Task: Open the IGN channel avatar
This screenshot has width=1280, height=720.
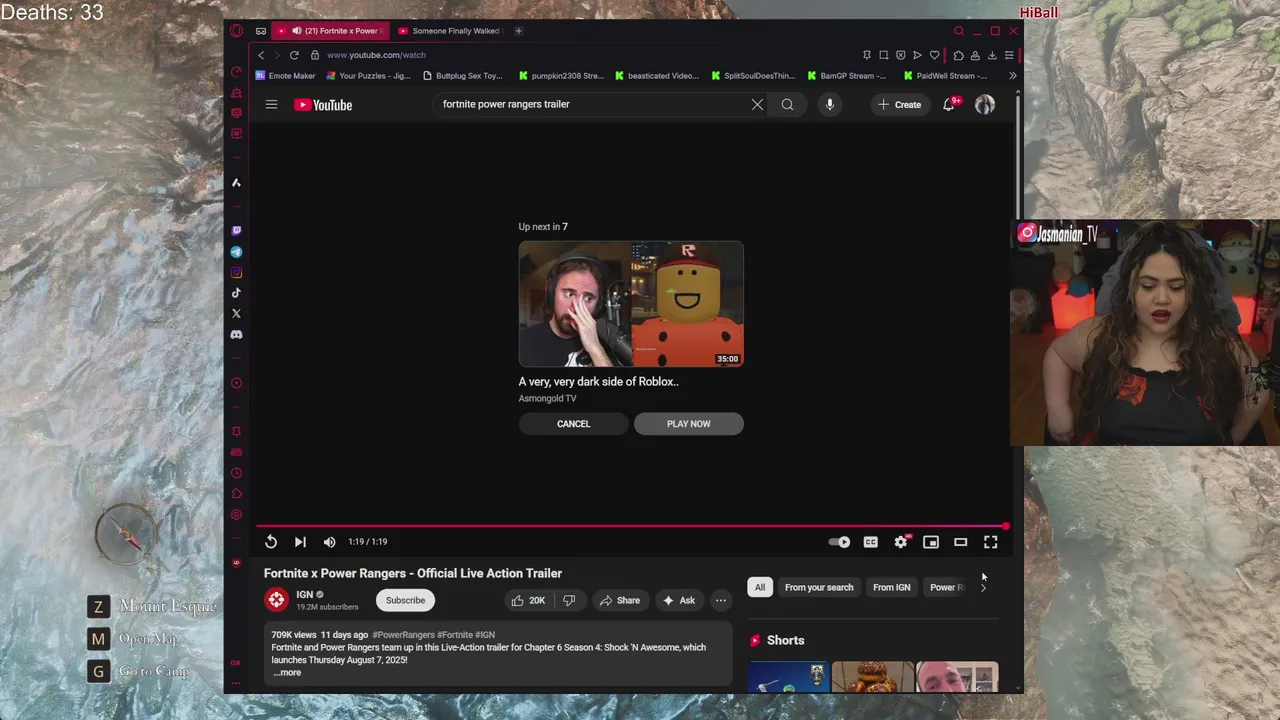Action: (276, 599)
